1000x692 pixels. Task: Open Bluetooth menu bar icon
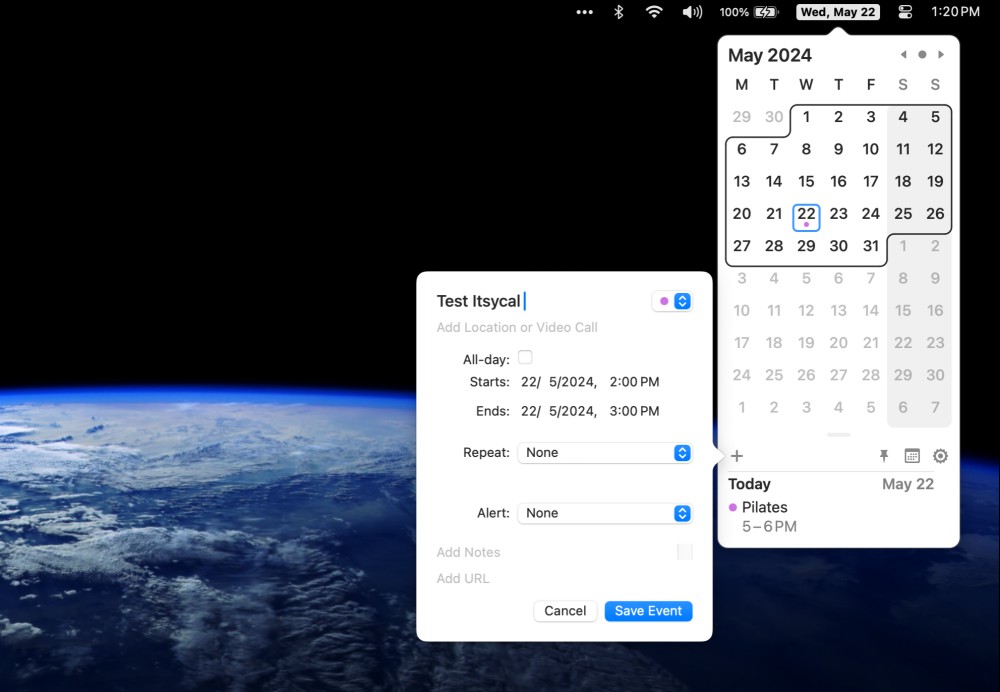click(x=618, y=12)
